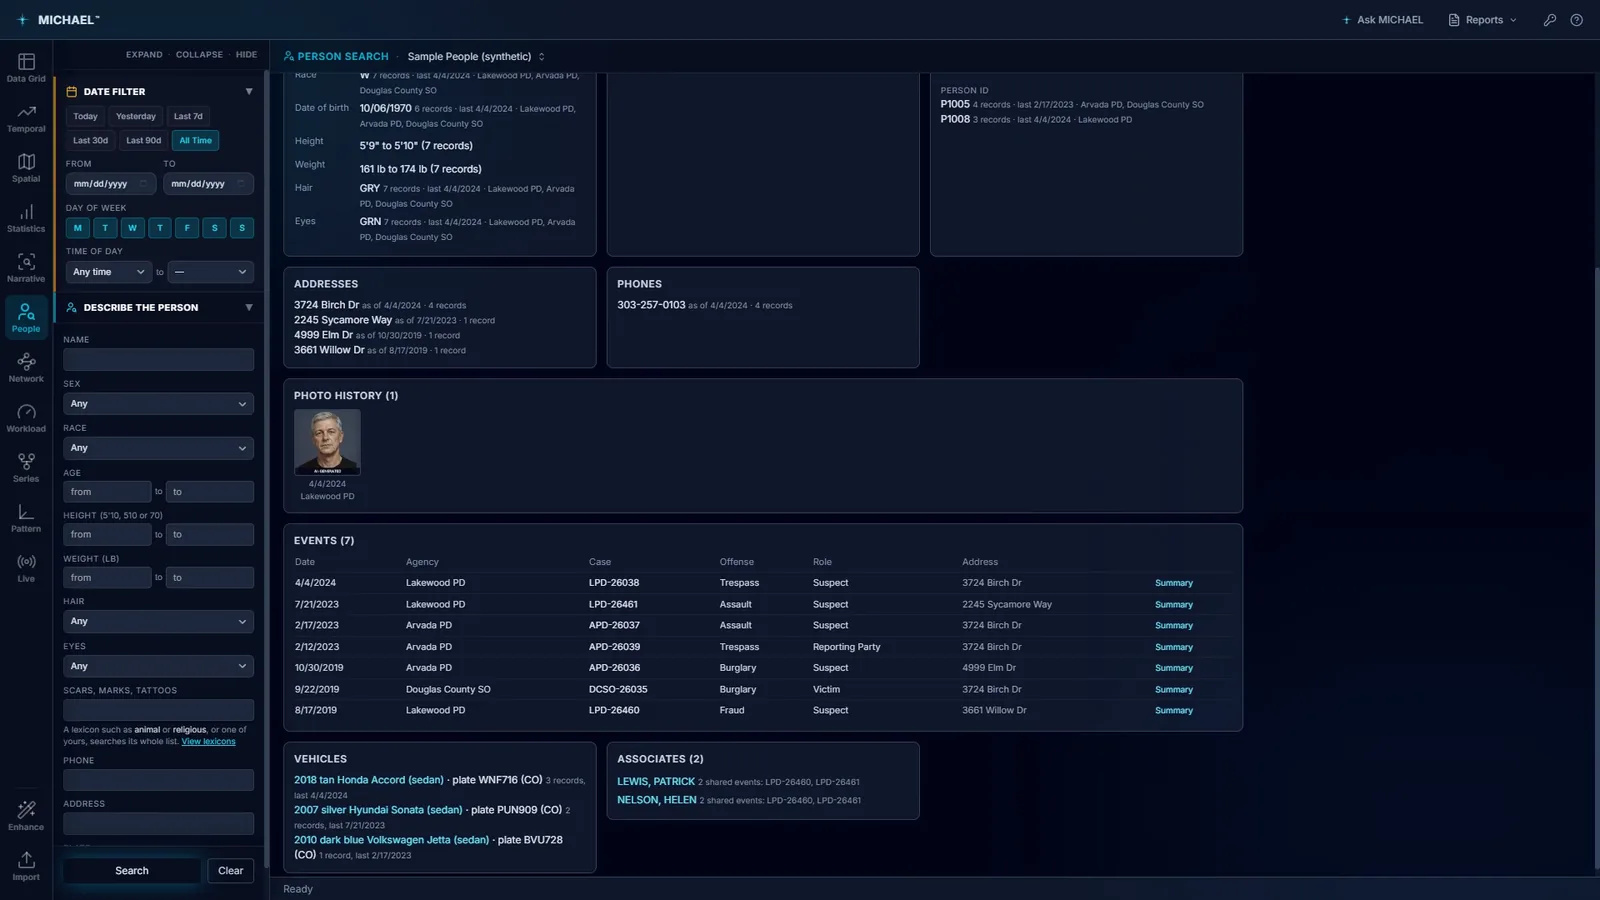Screen dimensions: 1600x900
Task: Open the Statistics sidebar icon
Action: (x=26, y=218)
